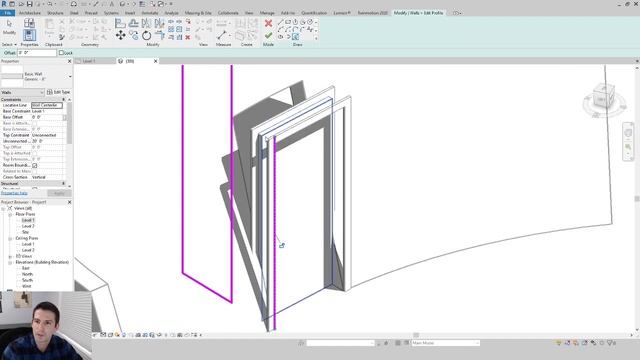Switch to the Annotate ribbon tab

[149, 13]
